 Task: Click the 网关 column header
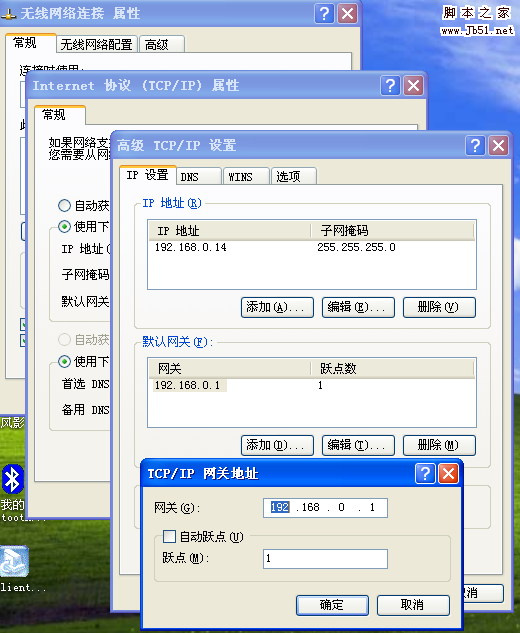point(230,368)
